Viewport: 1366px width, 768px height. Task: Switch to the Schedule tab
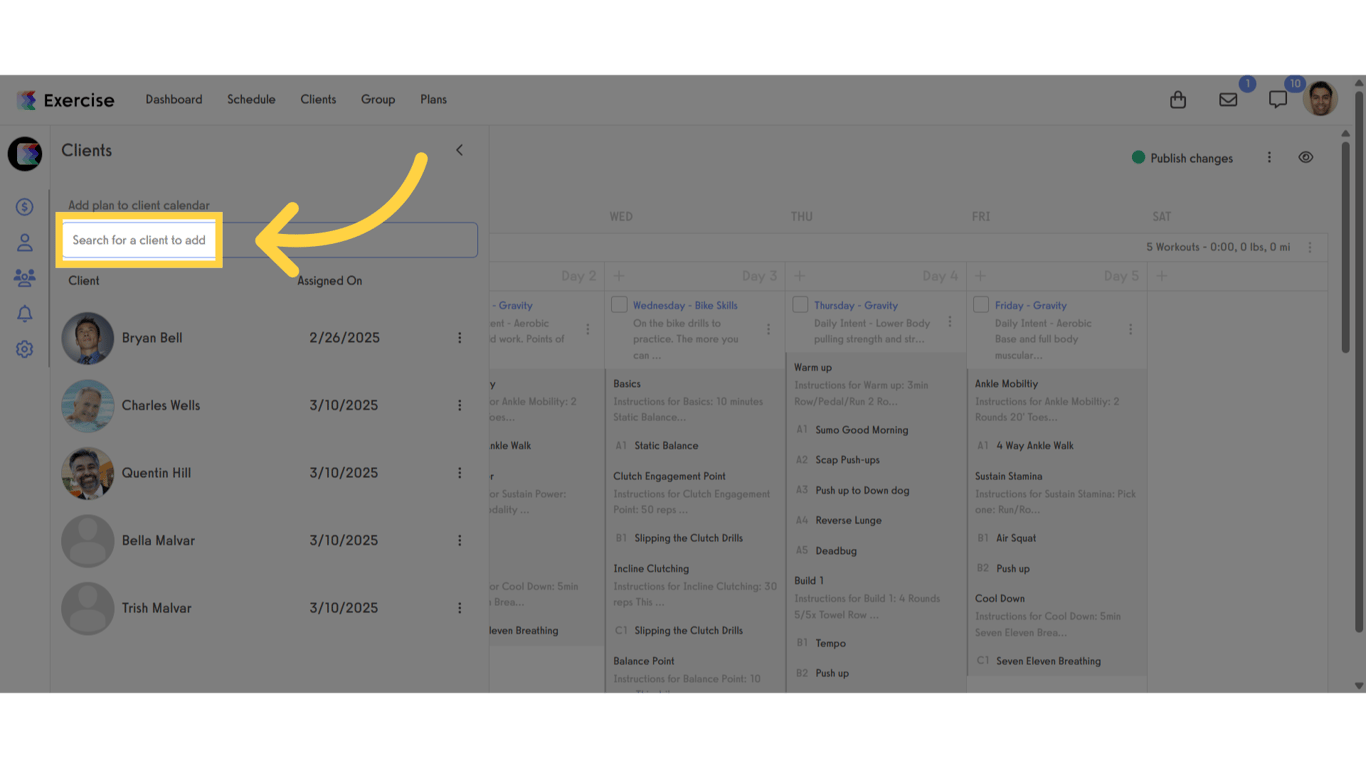click(x=251, y=99)
